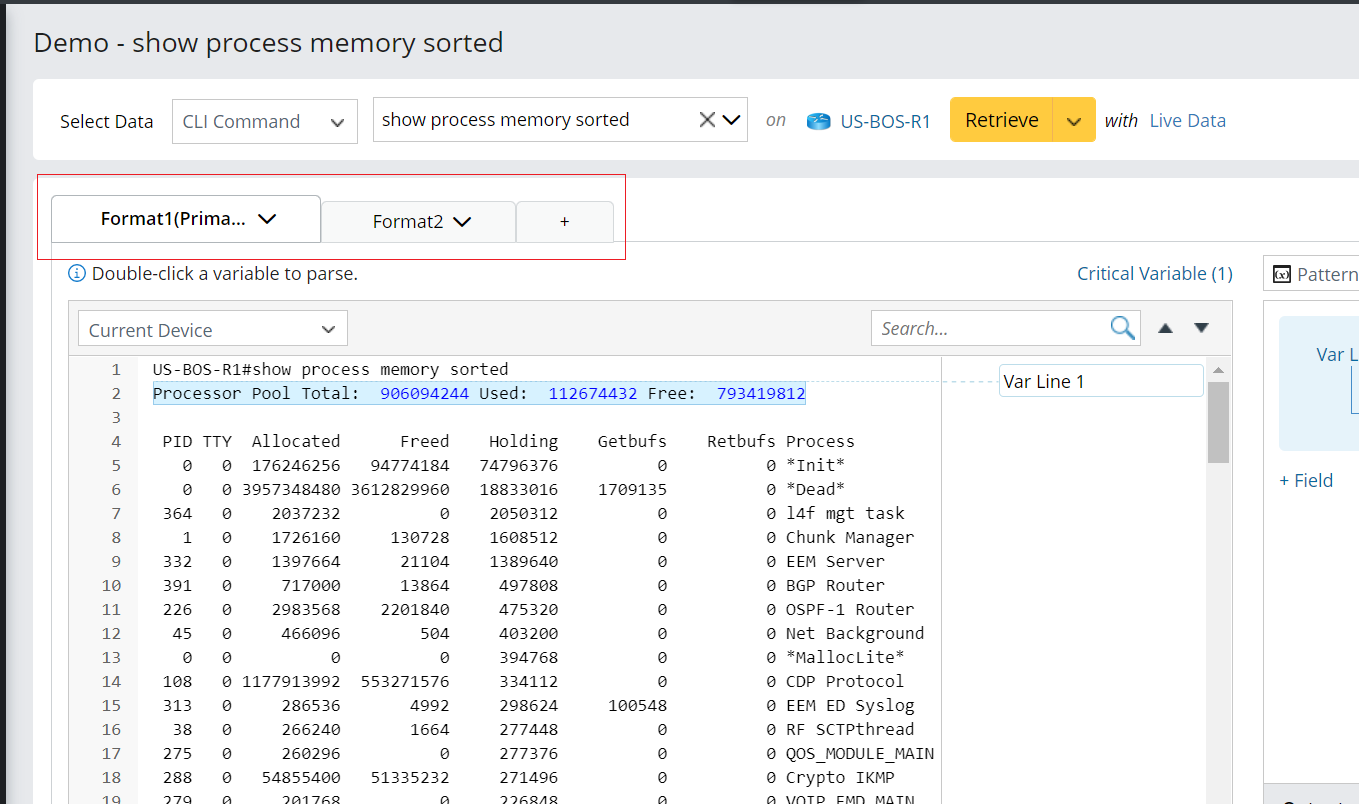This screenshot has width=1359, height=804.
Task: Click the Retrieve button
Action: click(1001, 119)
